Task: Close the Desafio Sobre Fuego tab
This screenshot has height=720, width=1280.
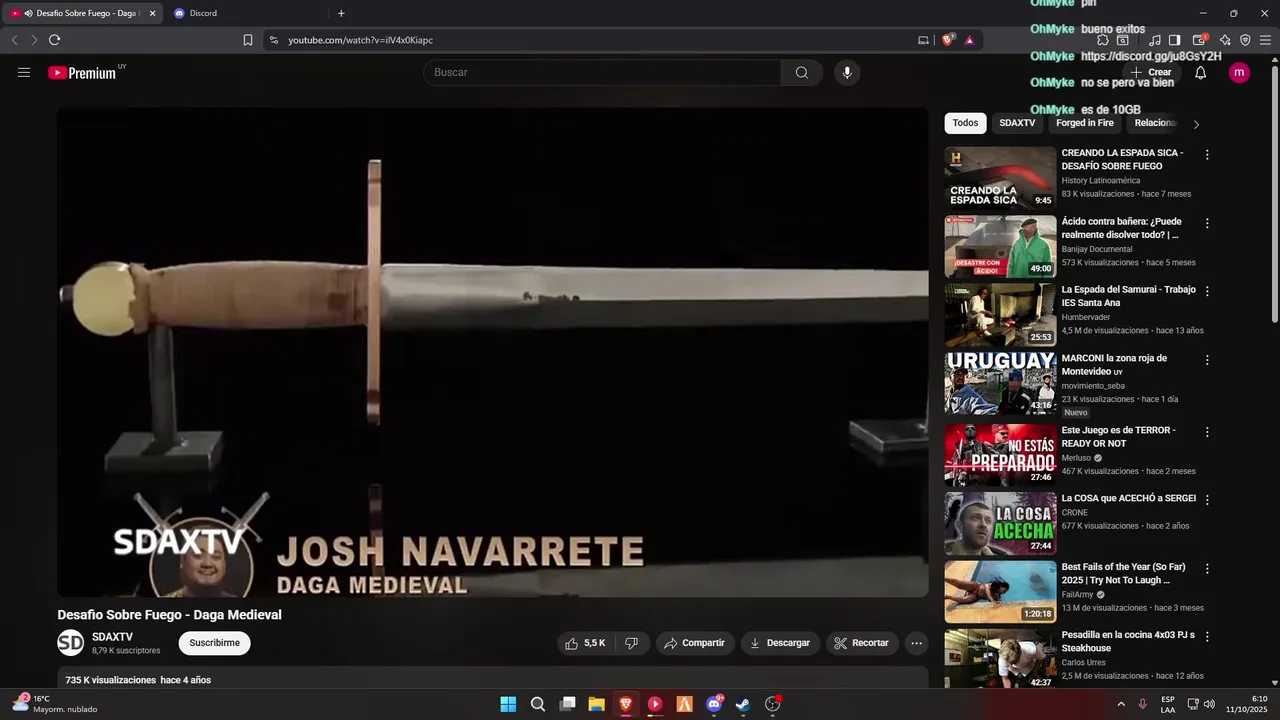Action: pyautogui.click(x=152, y=13)
